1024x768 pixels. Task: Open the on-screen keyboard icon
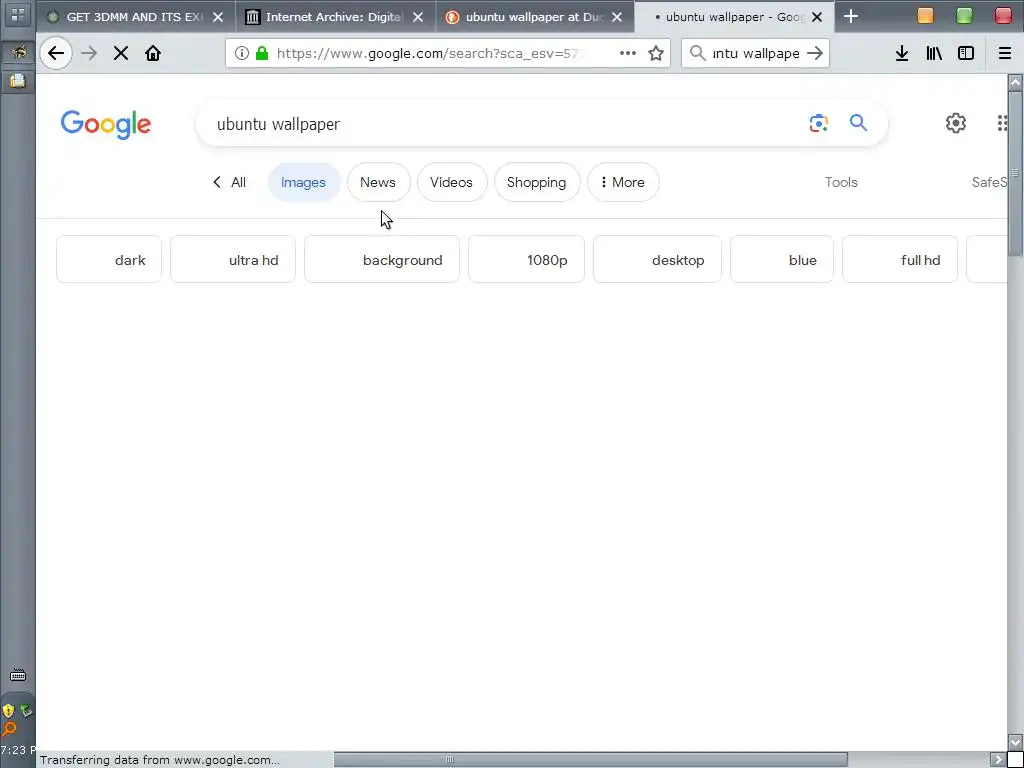click(18, 676)
